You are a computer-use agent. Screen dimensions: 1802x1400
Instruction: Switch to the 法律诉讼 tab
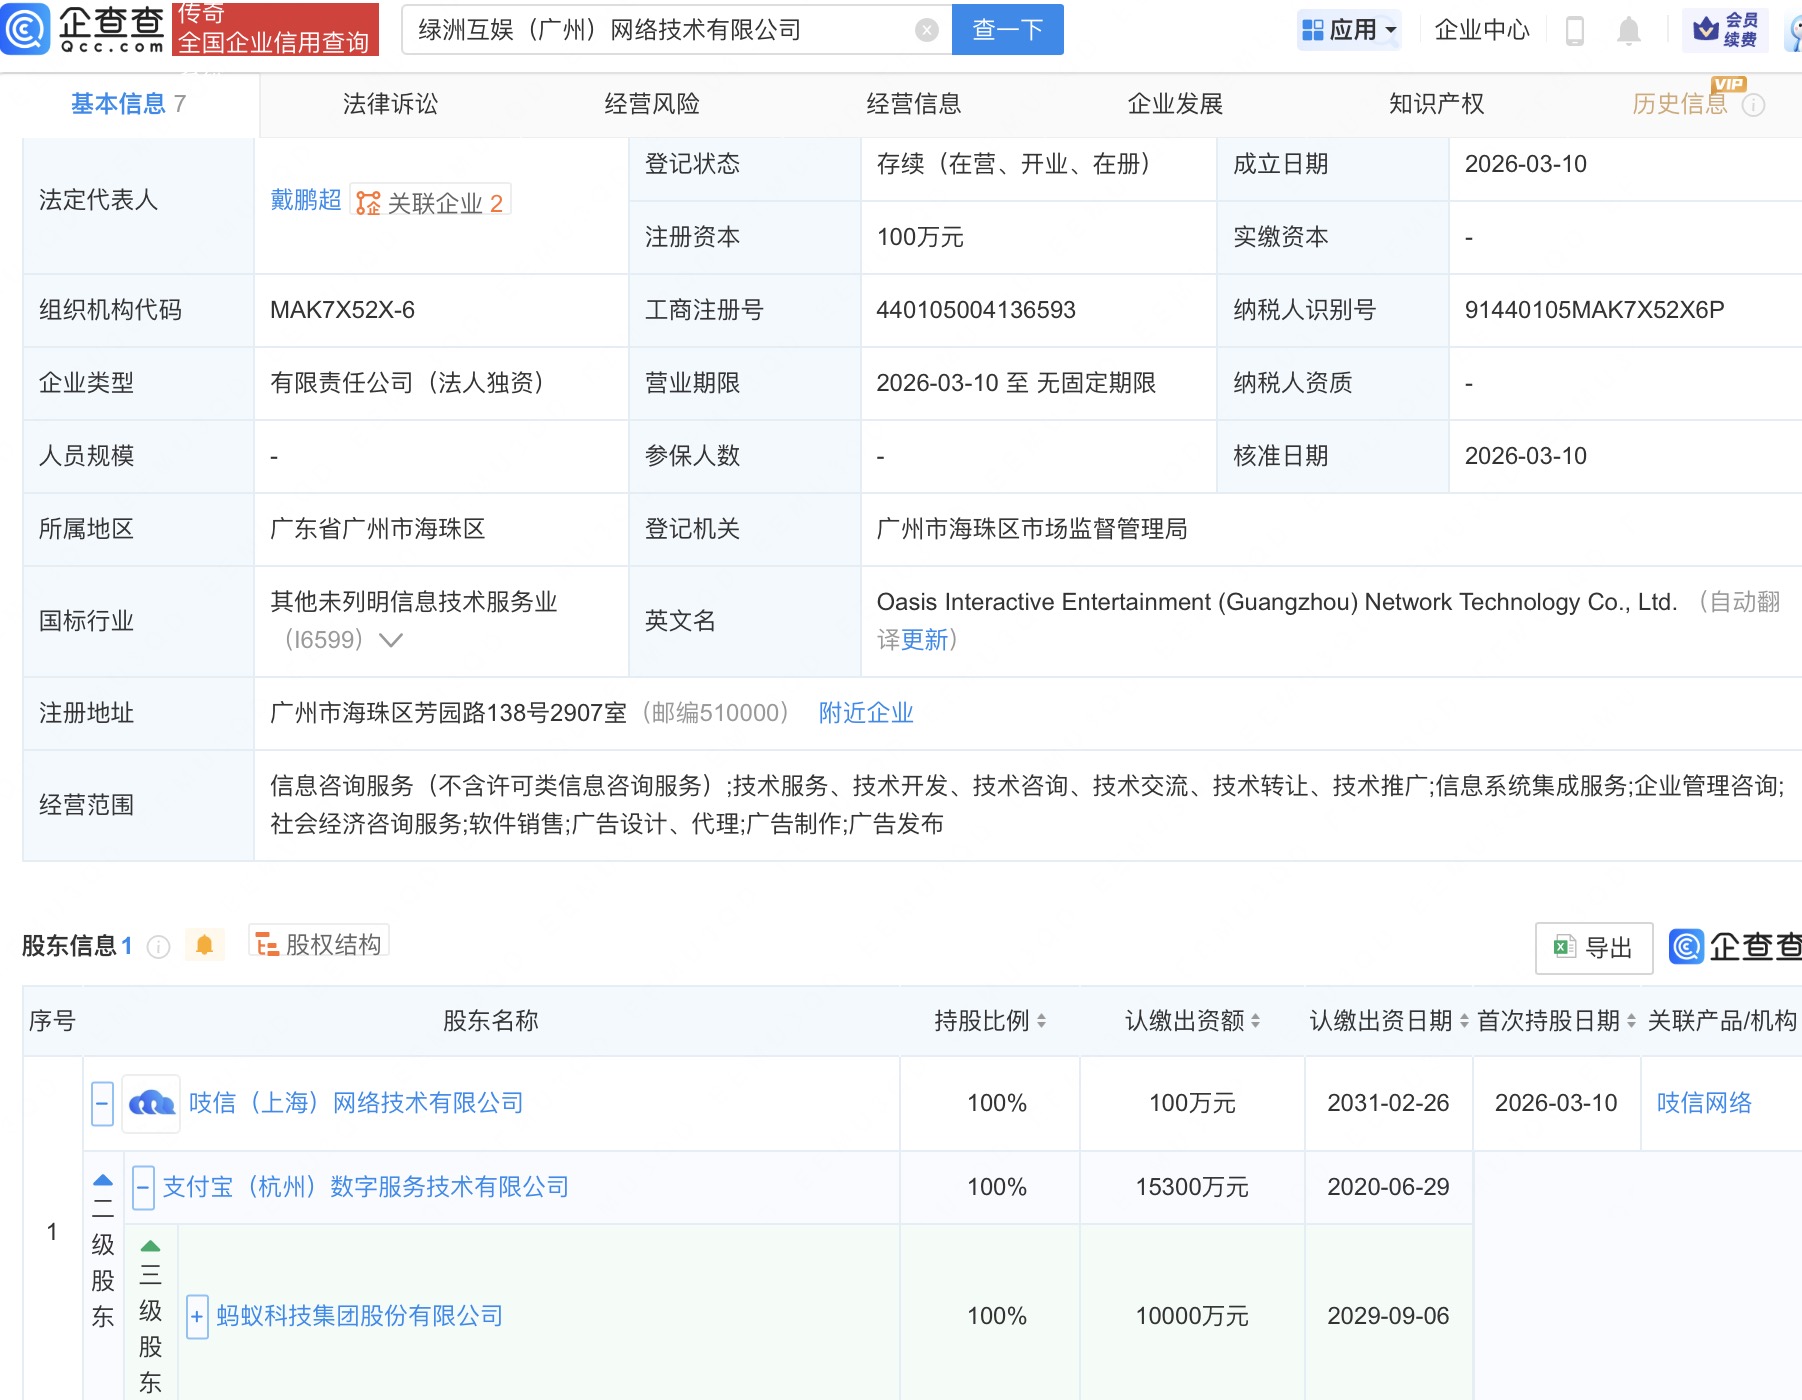(390, 104)
